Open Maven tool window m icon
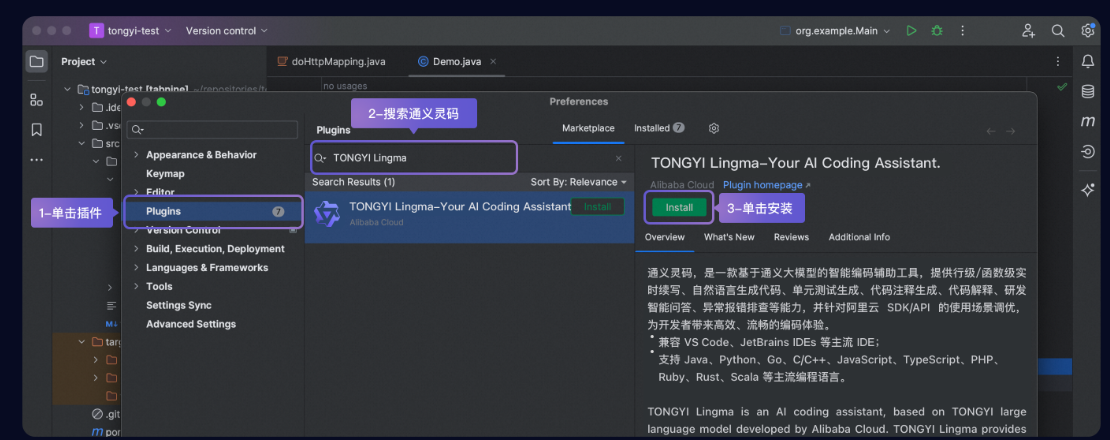 1087,122
